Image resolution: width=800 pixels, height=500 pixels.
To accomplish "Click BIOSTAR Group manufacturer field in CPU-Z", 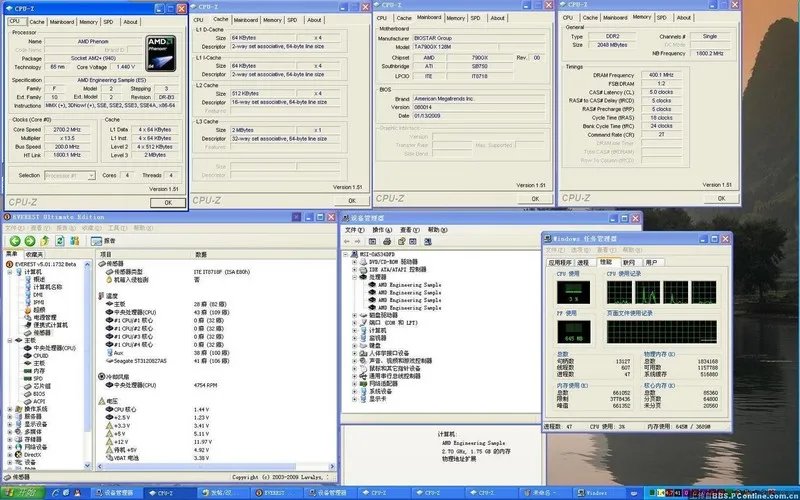I will pos(478,38).
